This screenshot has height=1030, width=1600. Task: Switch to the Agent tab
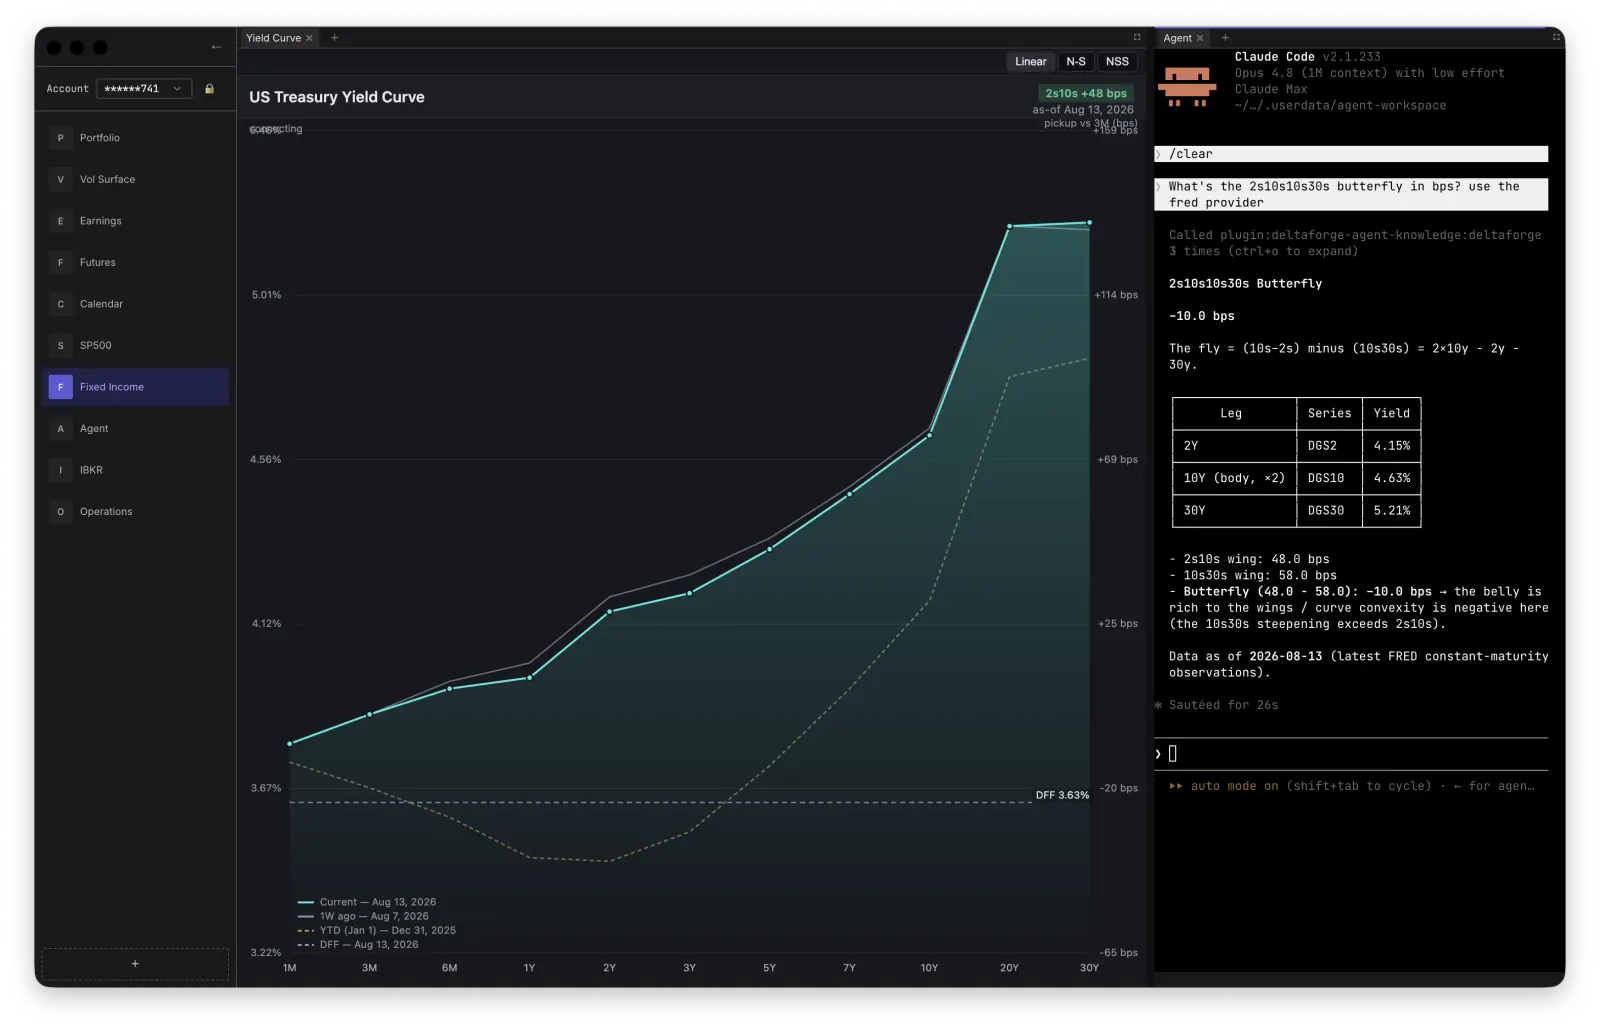coord(1177,38)
